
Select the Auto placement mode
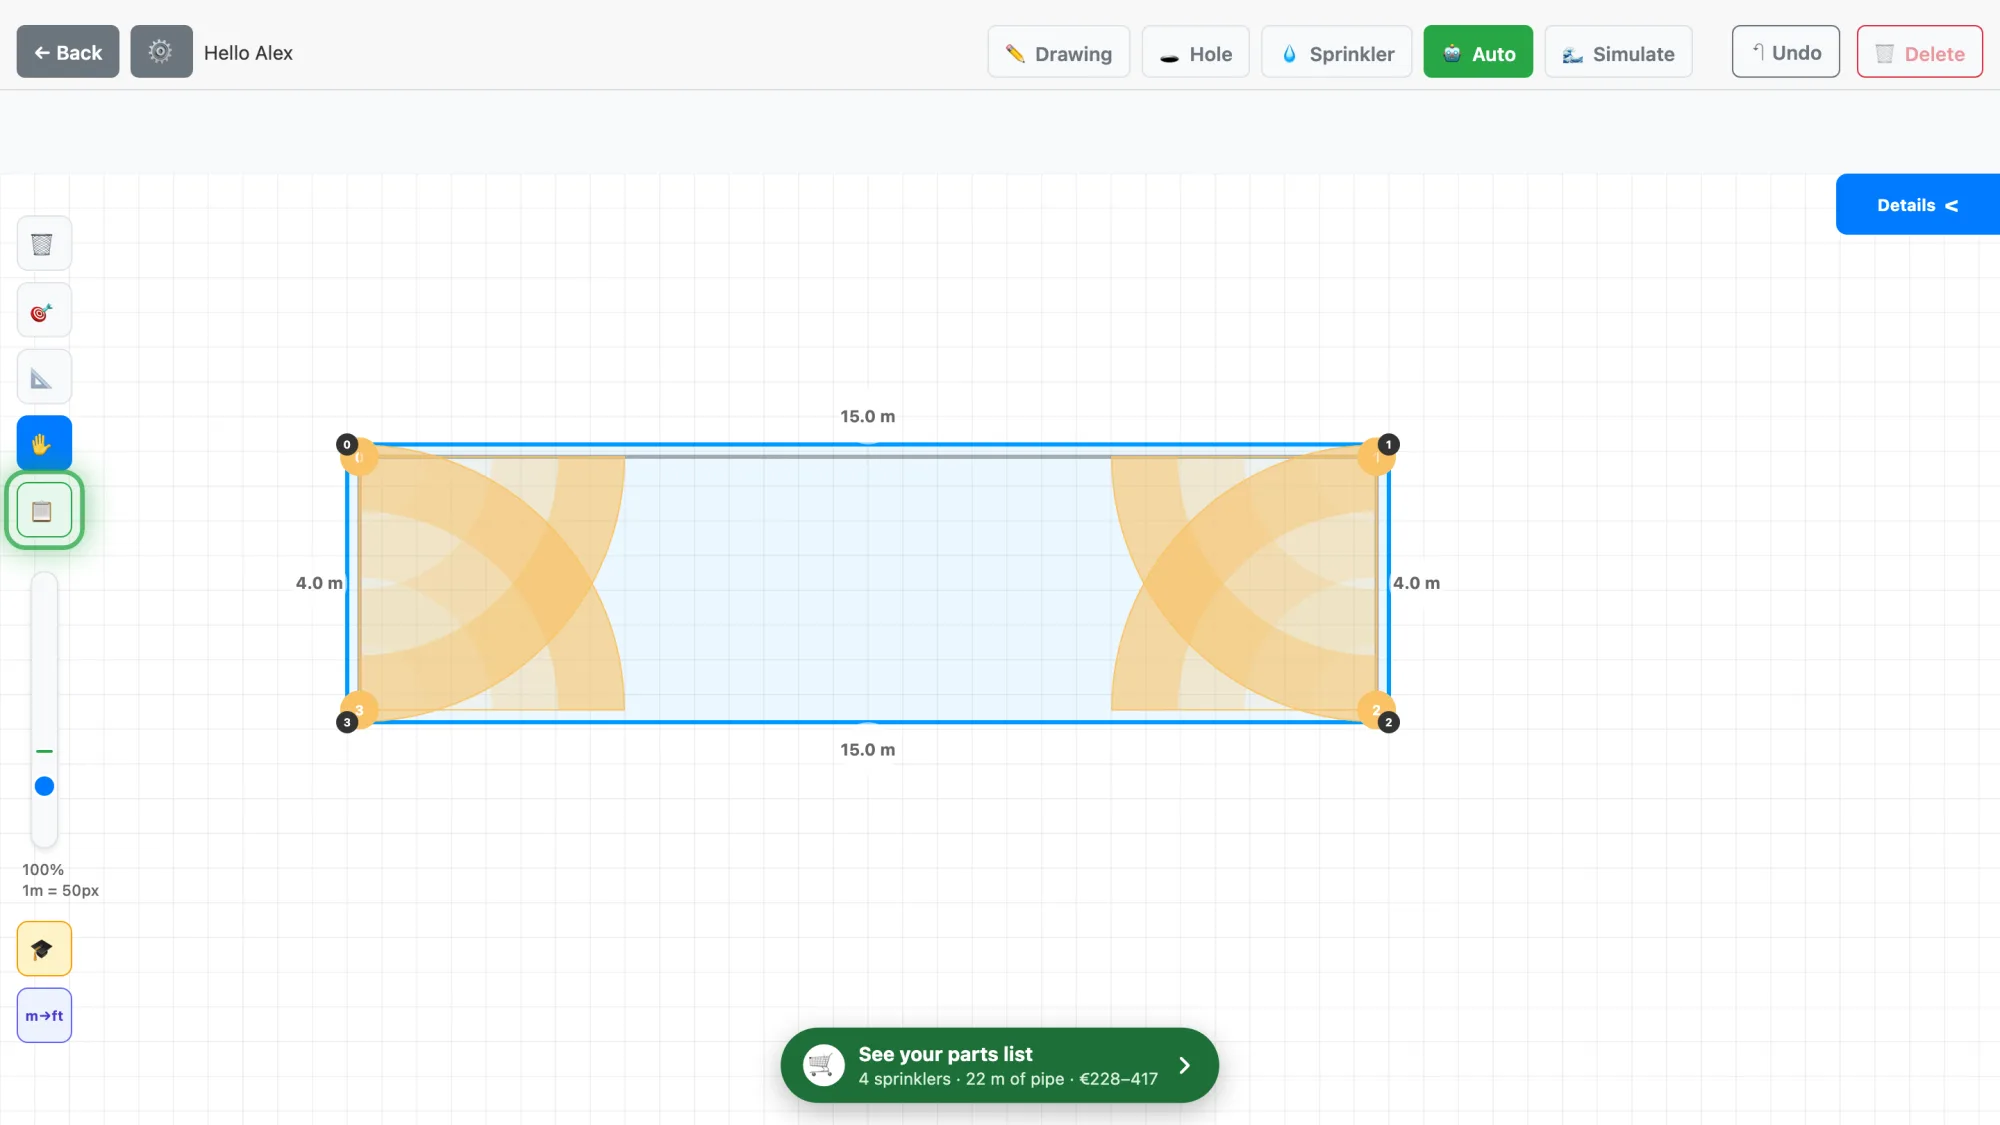coord(1478,53)
